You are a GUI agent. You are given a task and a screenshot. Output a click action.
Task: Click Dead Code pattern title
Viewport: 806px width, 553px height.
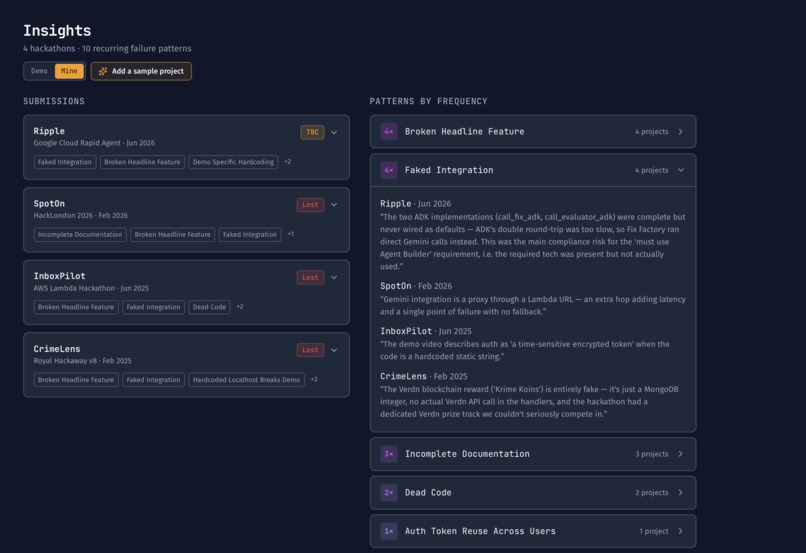(x=428, y=492)
